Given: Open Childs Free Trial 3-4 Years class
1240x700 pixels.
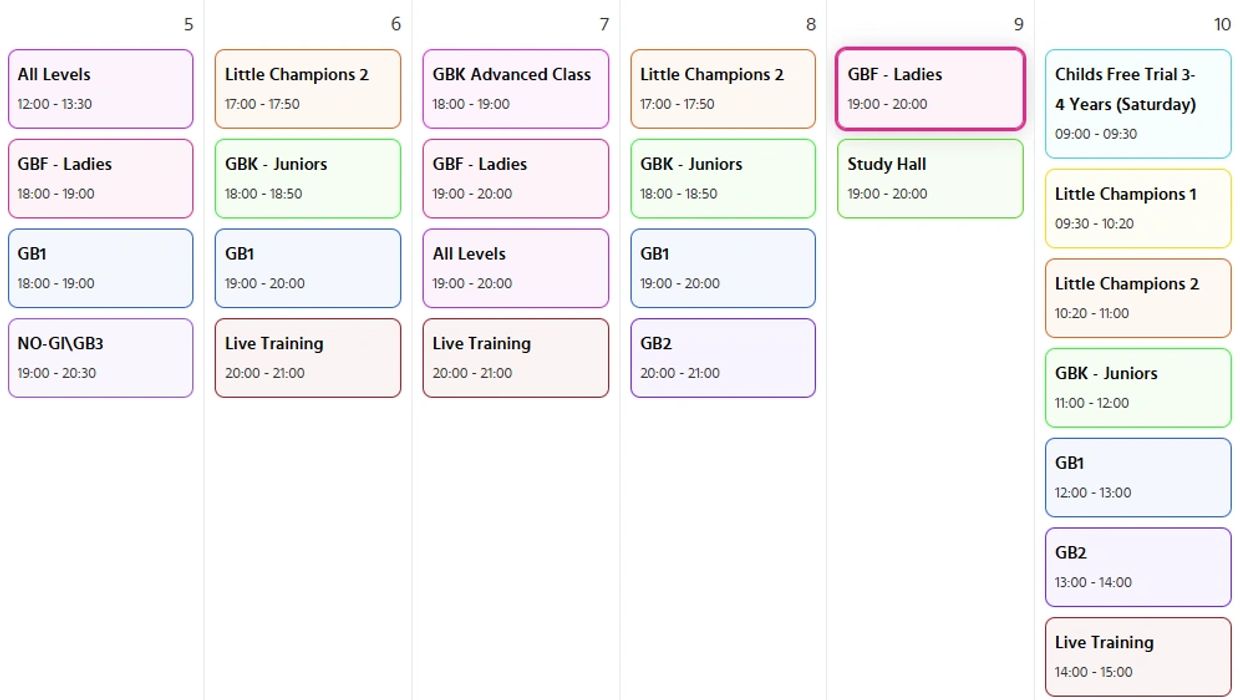Looking at the screenshot, I should [1137, 104].
